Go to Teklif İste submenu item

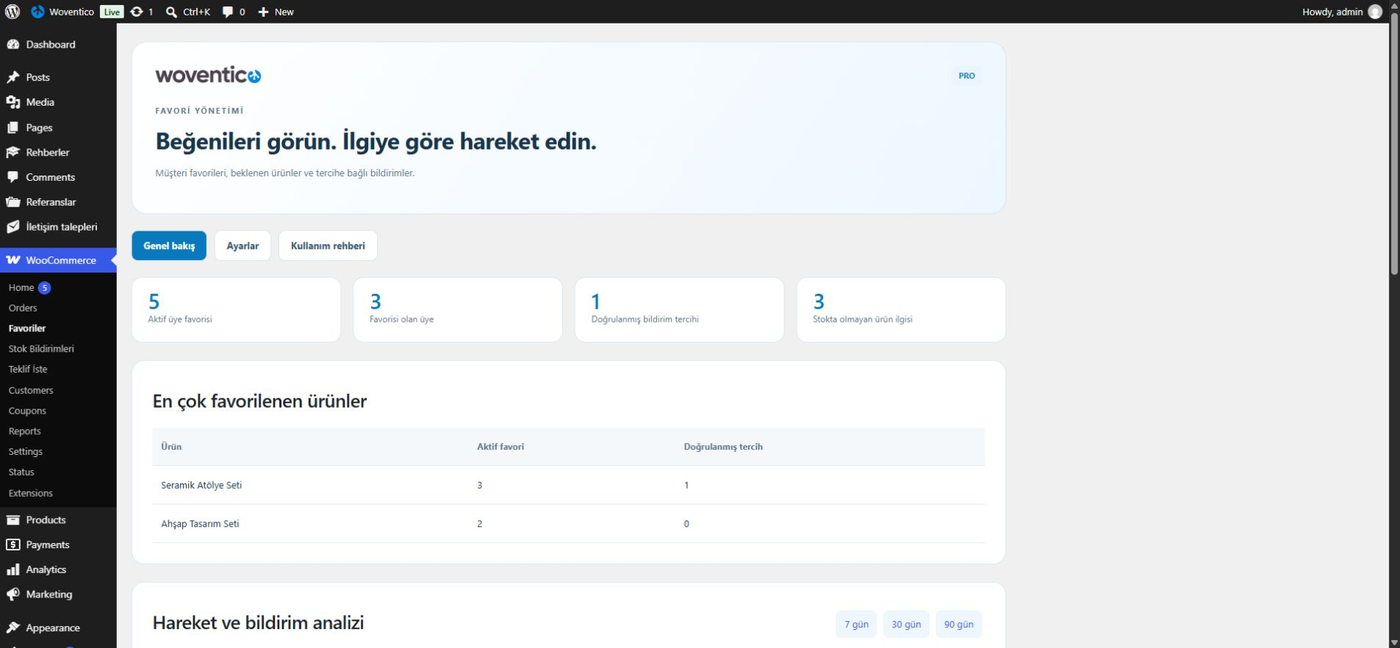28,369
